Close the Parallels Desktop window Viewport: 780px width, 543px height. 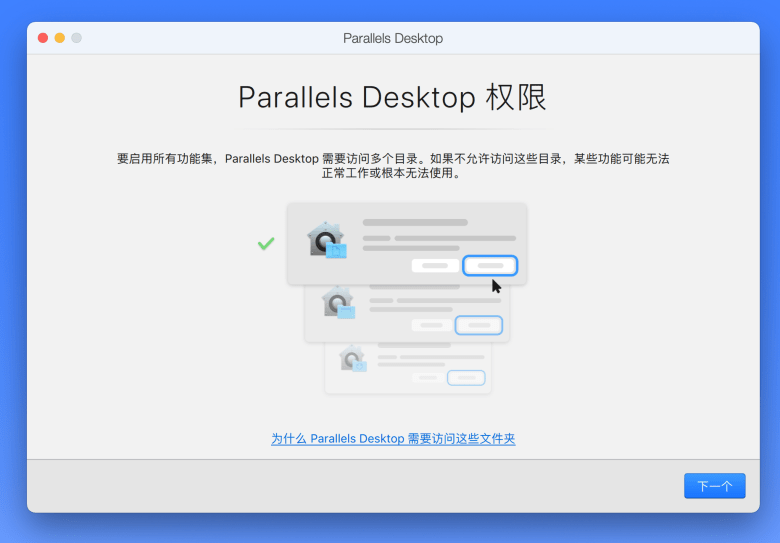[x=43, y=38]
